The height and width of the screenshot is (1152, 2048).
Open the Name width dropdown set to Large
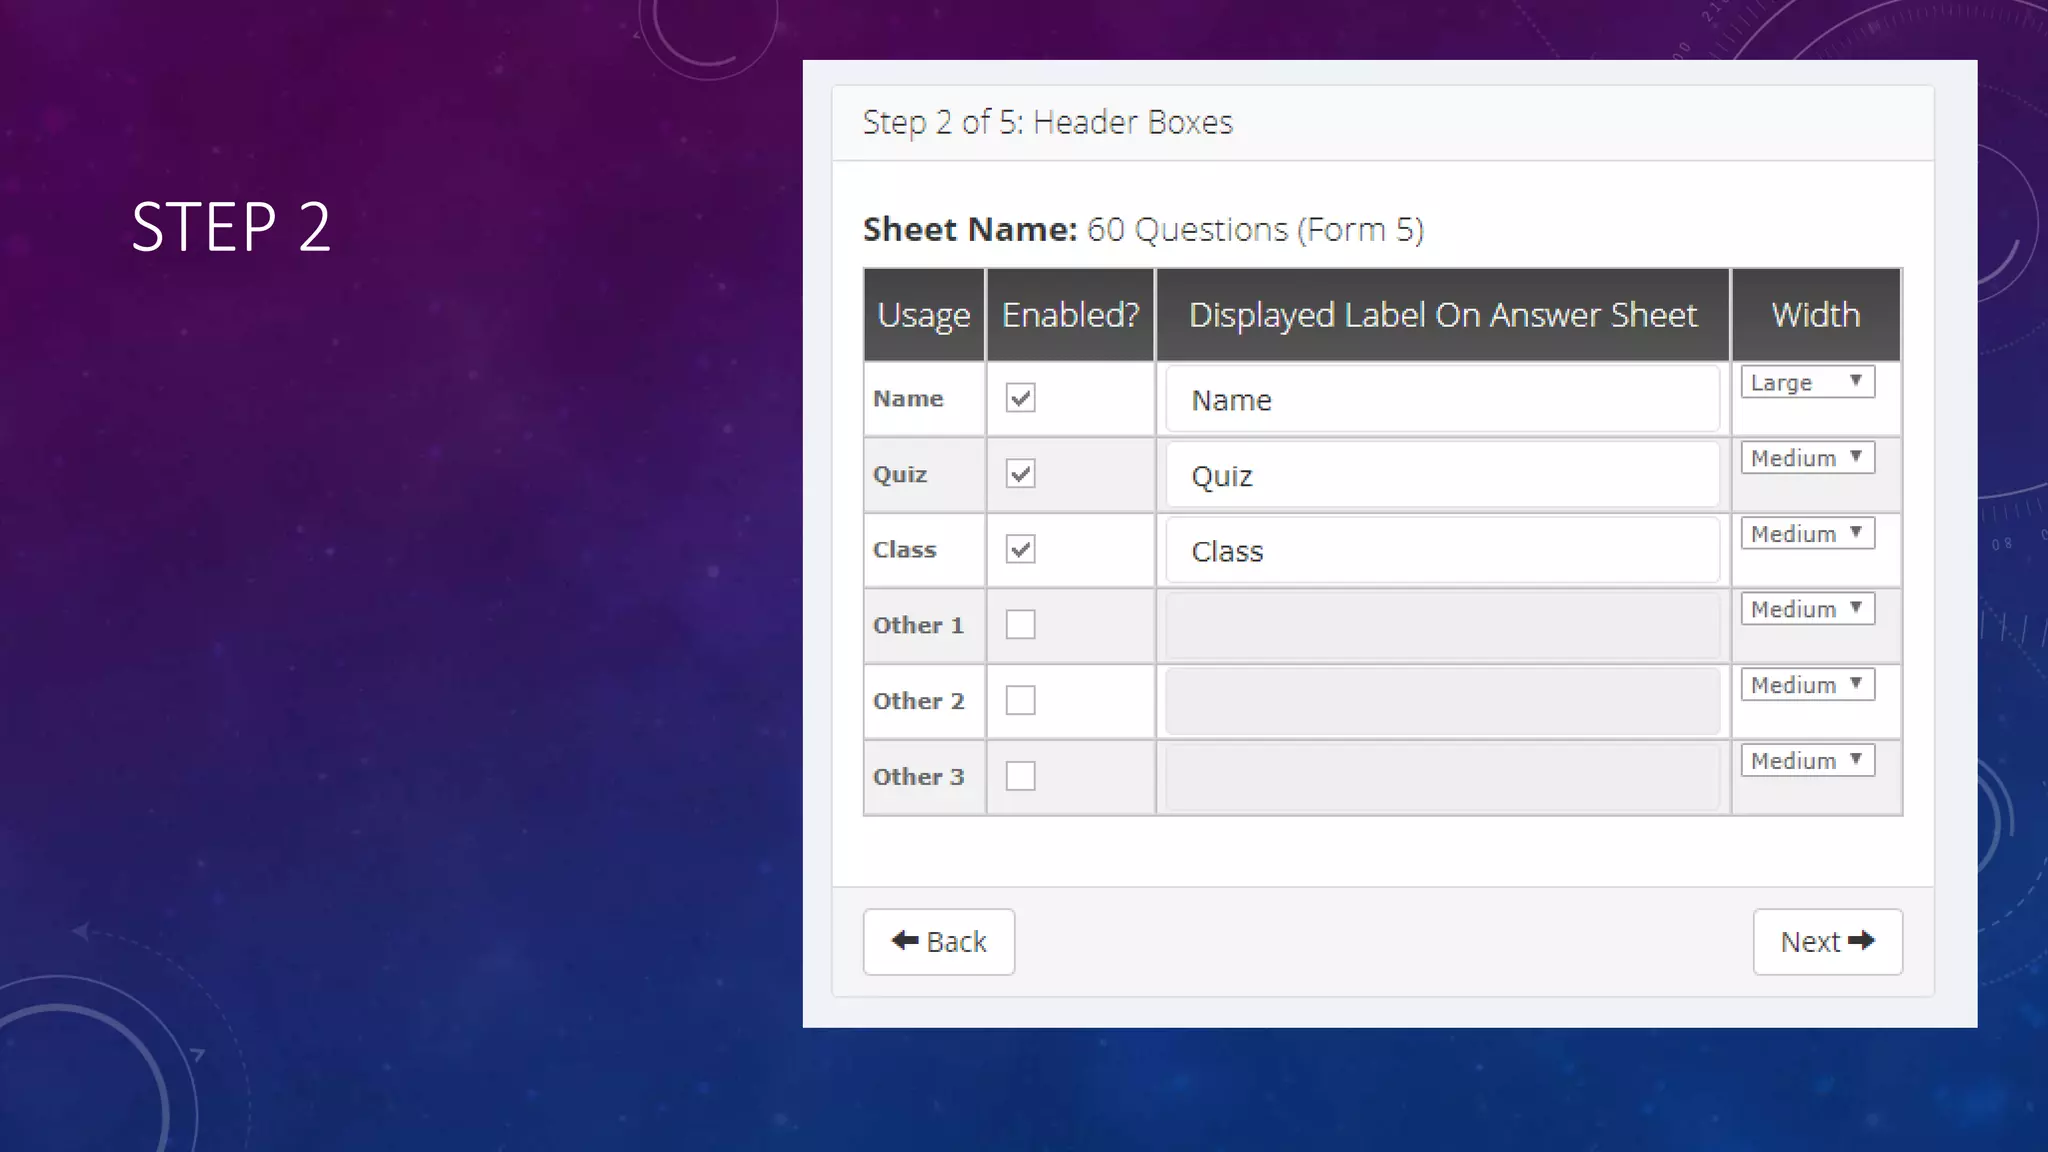pos(1807,382)
